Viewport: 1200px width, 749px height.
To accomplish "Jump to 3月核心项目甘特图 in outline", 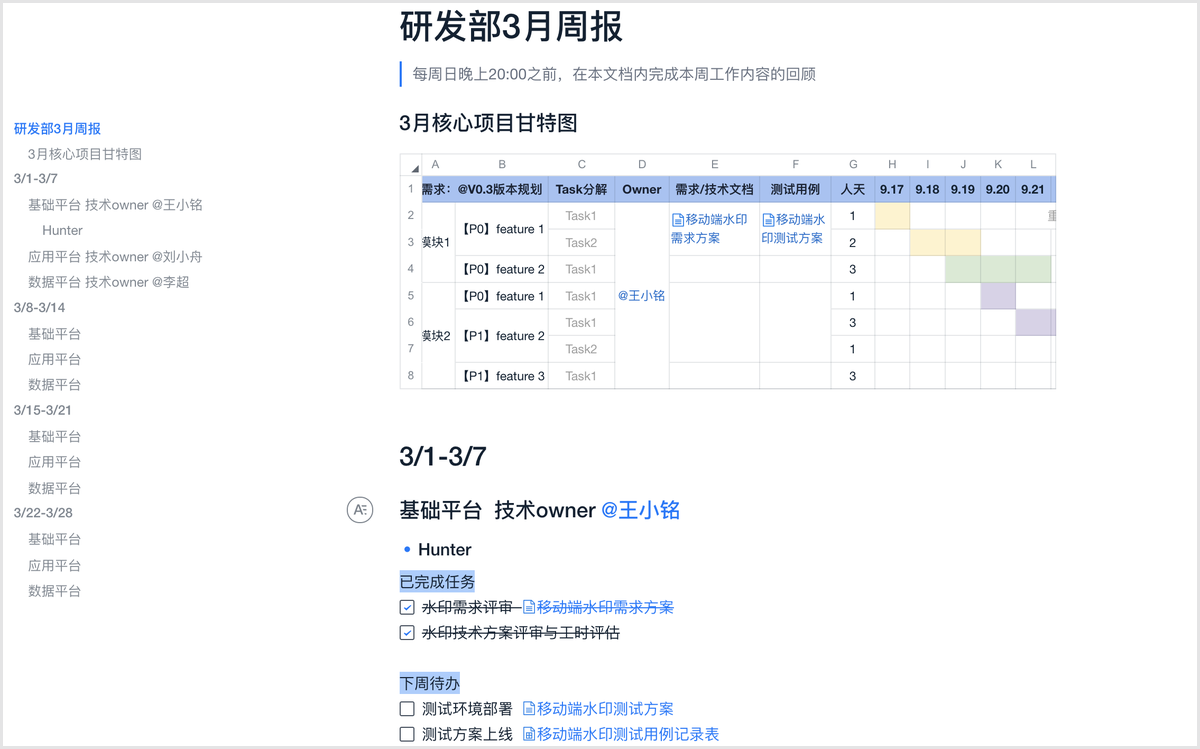I will click(x=85, y=154).
